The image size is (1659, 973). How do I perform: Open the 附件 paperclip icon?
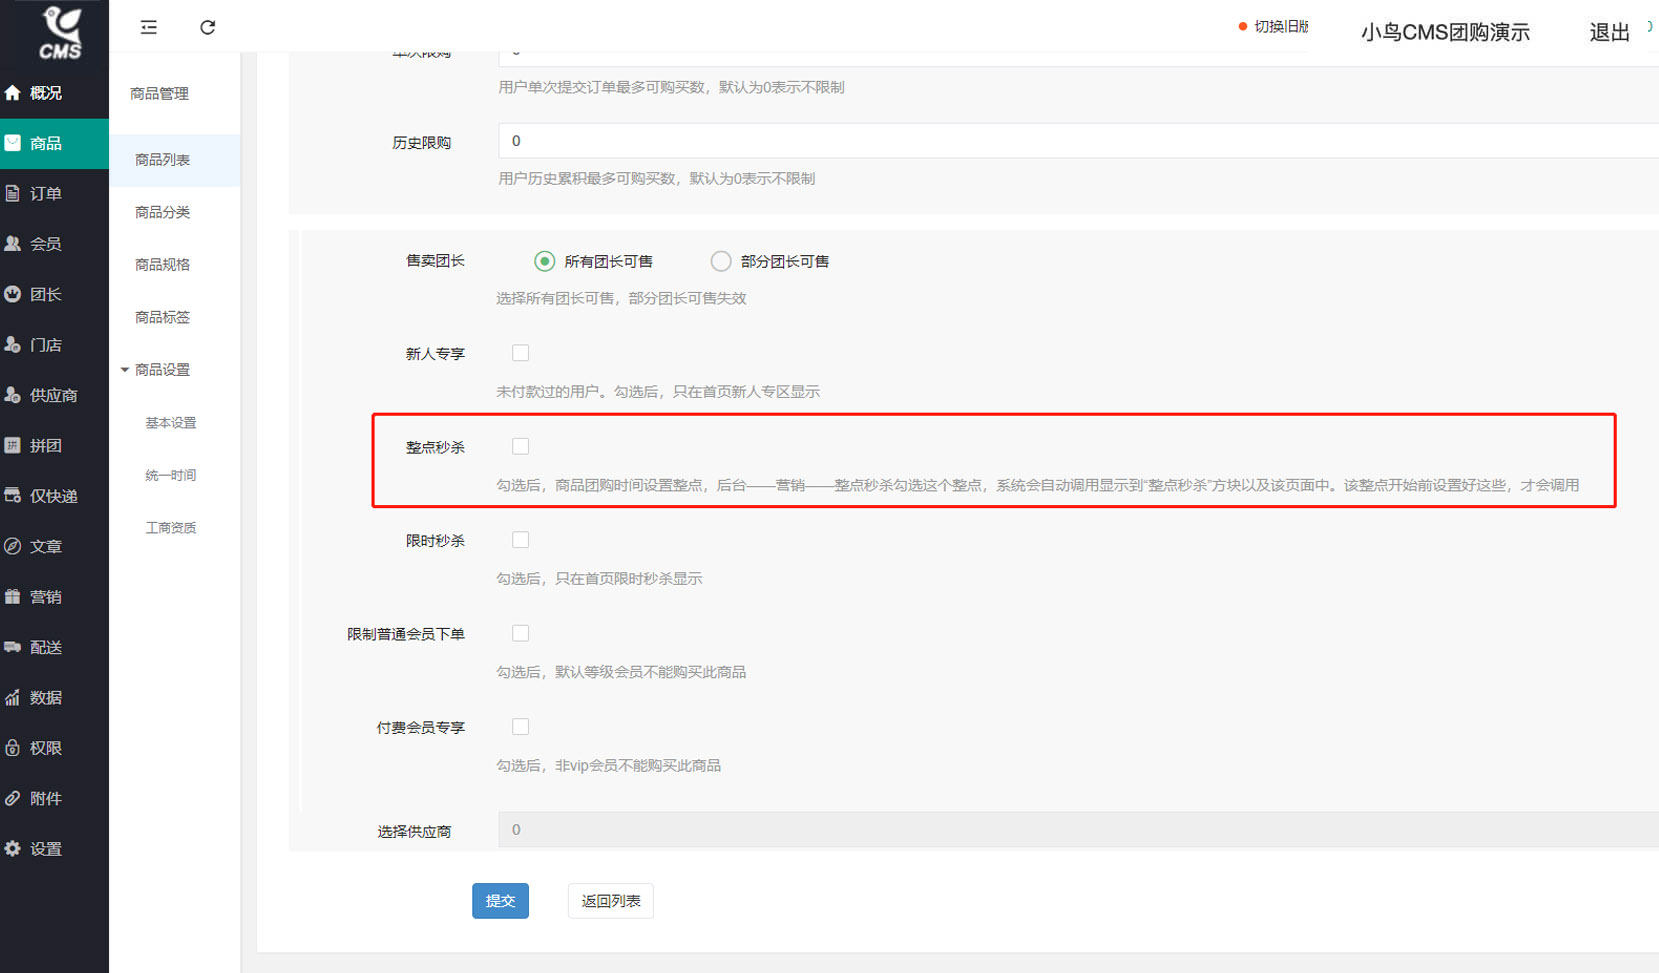pyautogui.click(x=13, y=798)
